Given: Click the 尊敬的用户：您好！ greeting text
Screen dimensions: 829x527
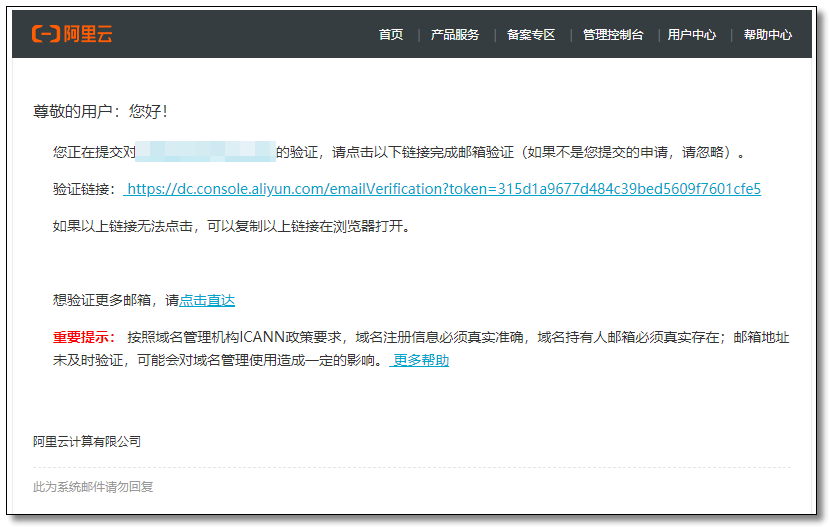Looking at the screenshot, I should [x=100, y=111].
